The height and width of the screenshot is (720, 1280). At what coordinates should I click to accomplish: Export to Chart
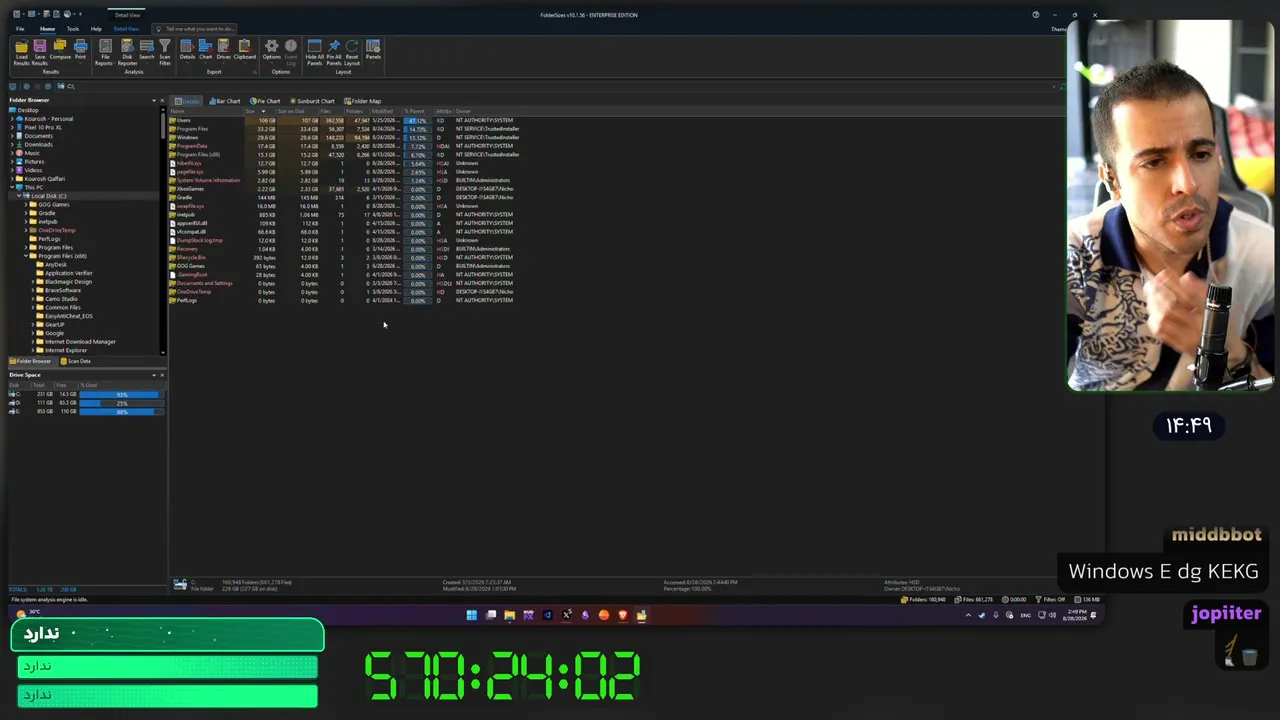205,50
